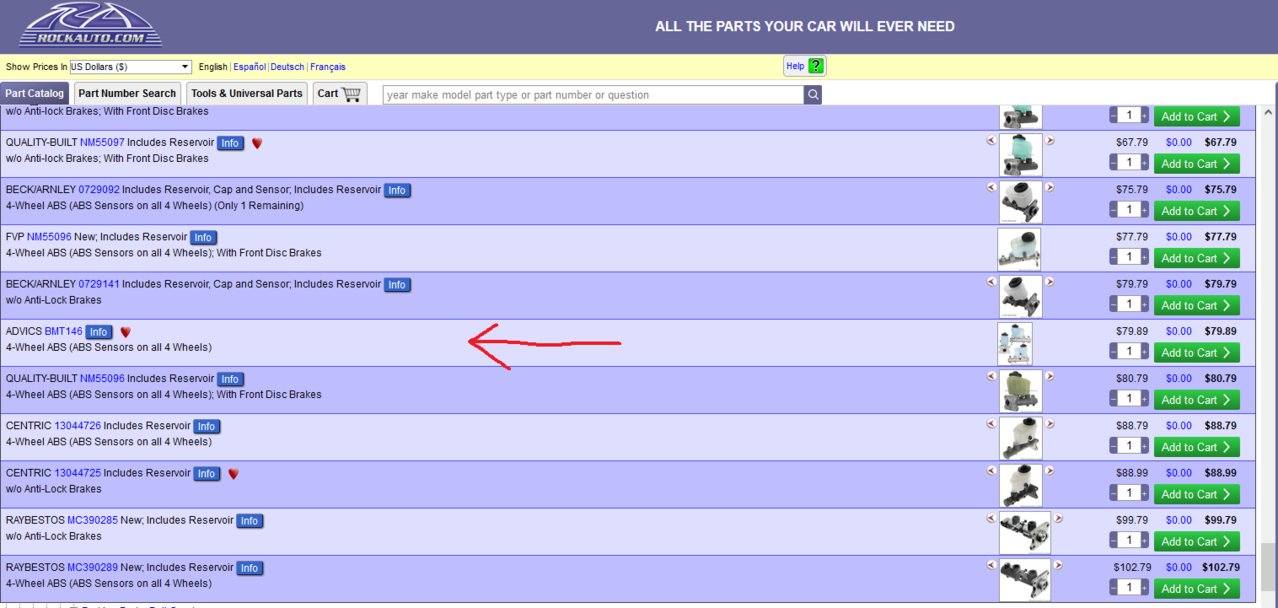The height and width of the screenshot is (608, 1278).
Task: Open the Show Prices In currency dropdown
Action: click(130, 67)
